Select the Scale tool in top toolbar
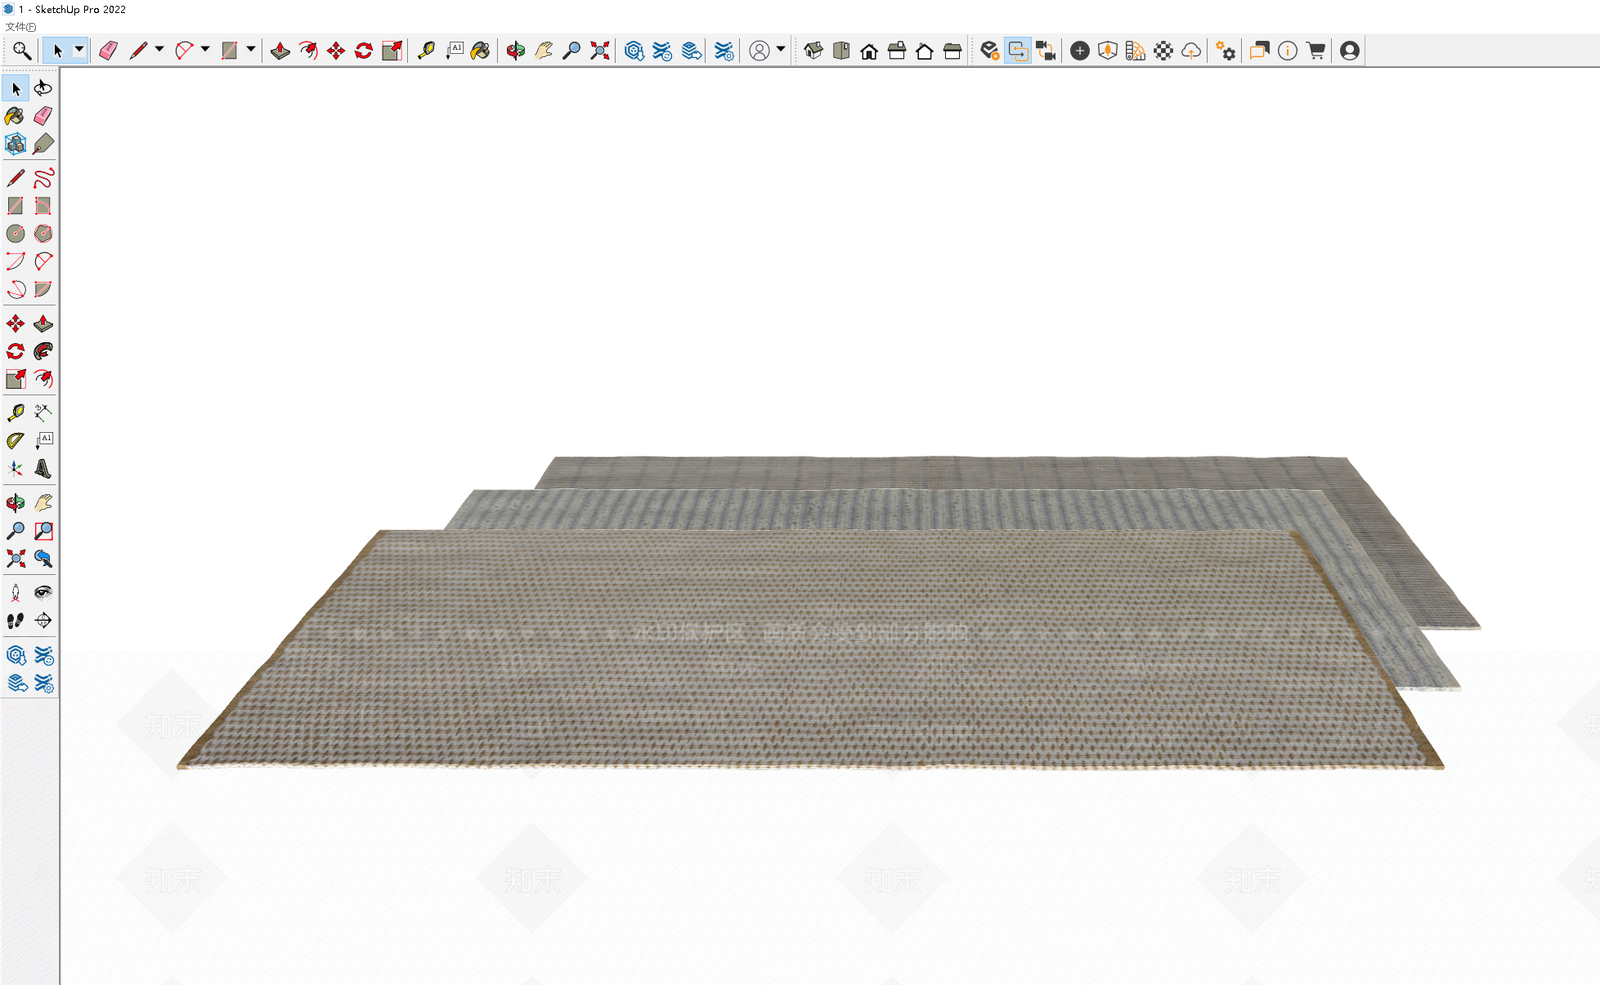1600x985 pixels. [392, 50]
